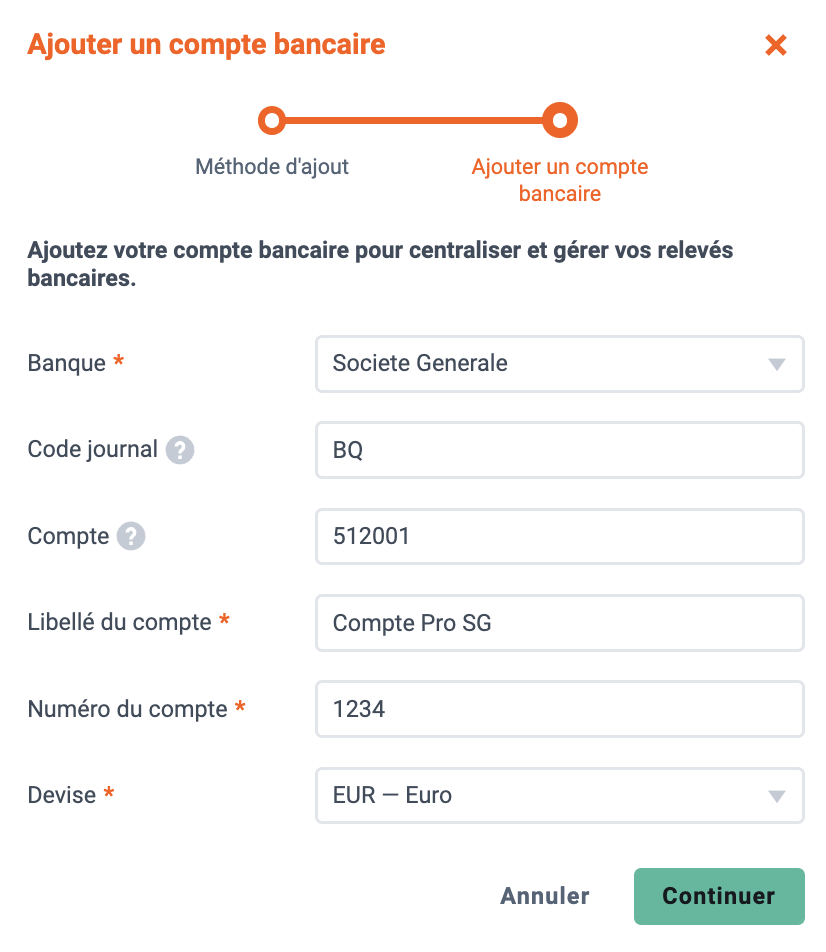Select the EUR — Euro currency field
Viewport: 826px width, 952px height.
(559, 795)
